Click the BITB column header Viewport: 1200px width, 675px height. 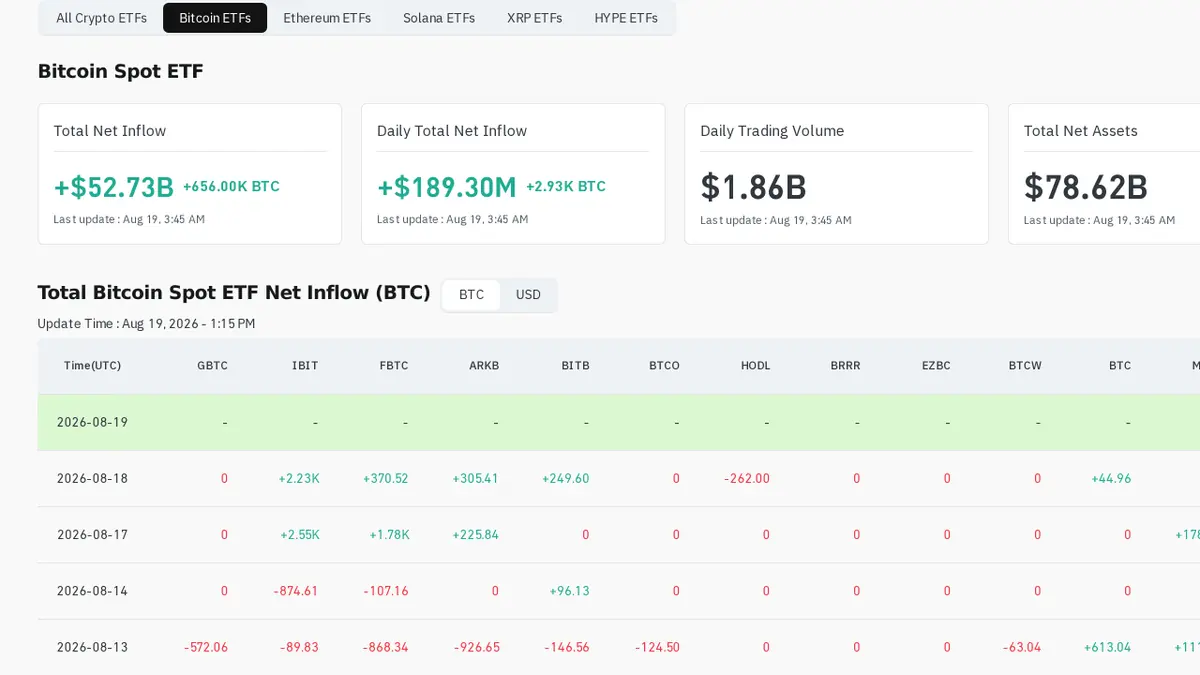575,366
